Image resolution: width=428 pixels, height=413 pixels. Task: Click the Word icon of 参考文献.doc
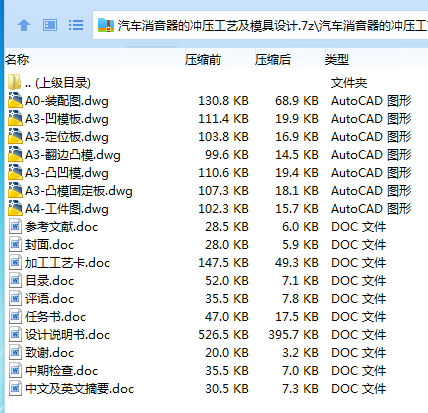click(x=15, y=226)
